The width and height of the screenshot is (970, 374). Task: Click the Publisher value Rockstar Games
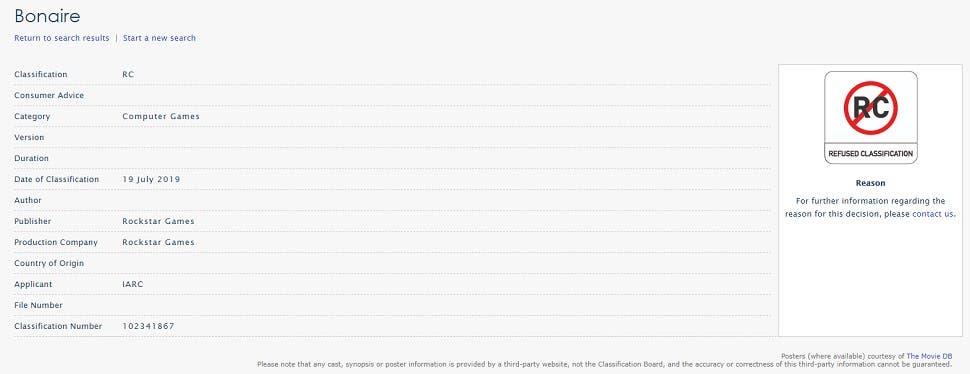pos(158,221)
